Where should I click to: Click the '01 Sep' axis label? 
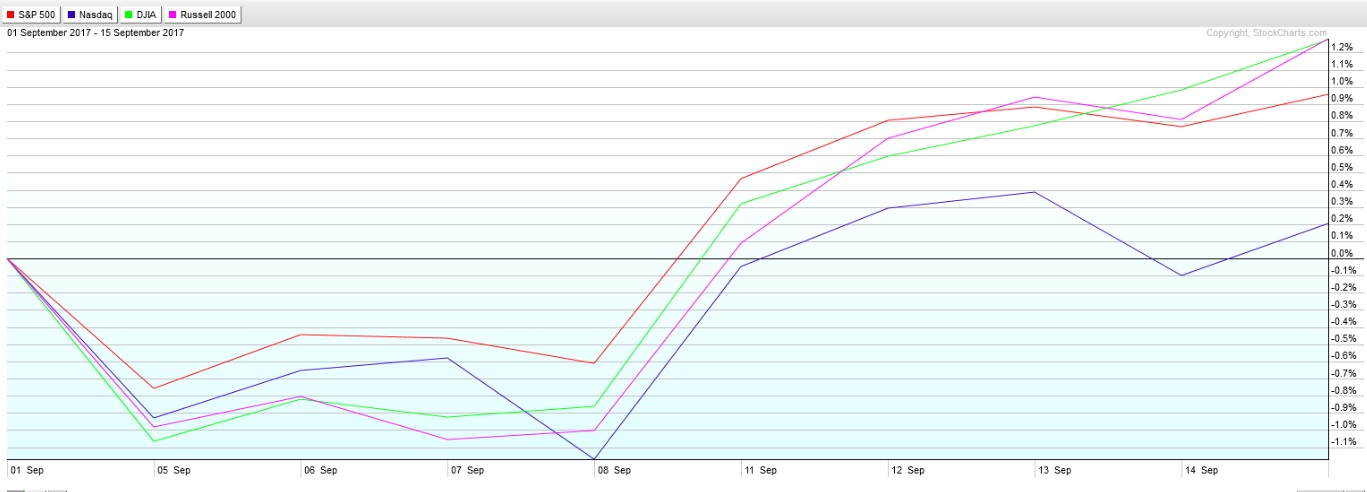click(x=25, y=469)
